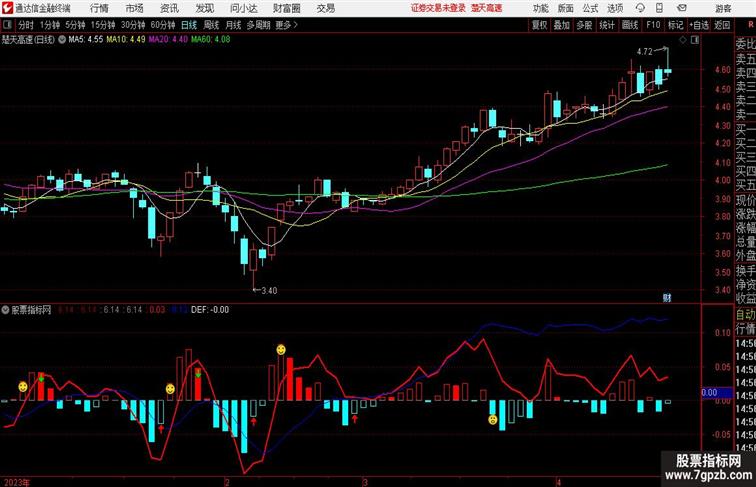
Task: Click the 叠加 overlay button
Action: [562, 25]
